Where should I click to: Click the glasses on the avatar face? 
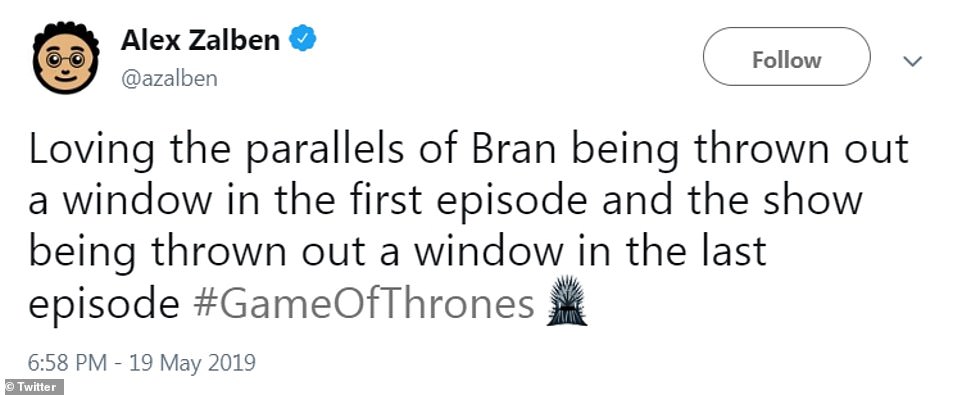click(x=66, y=59)
